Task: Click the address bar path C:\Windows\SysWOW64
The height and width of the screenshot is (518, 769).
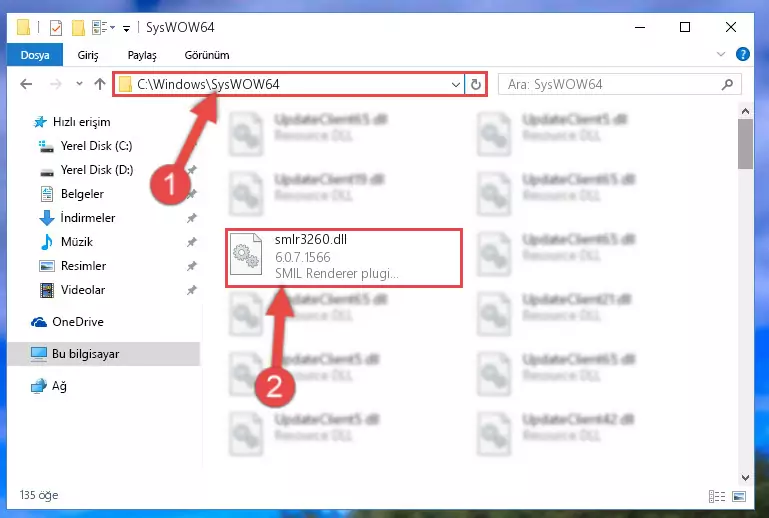Action: pos(208,84)
